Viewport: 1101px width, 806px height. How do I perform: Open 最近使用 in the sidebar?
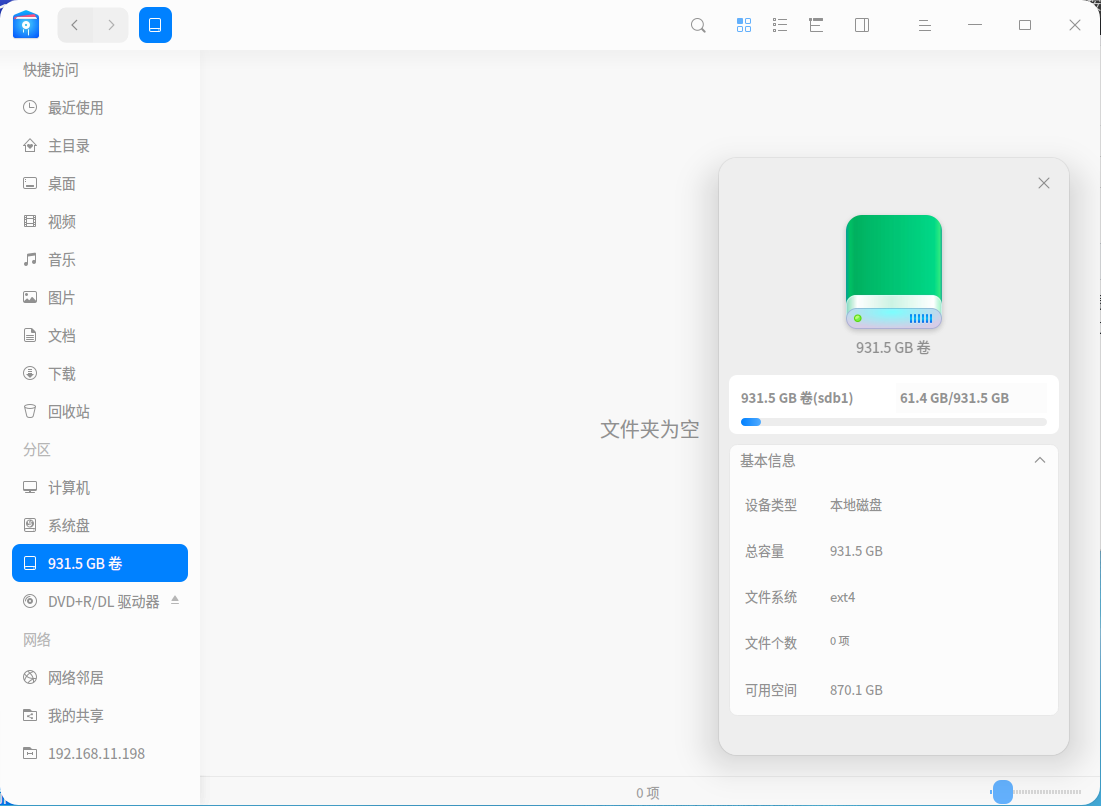click(x=76, y=108)
